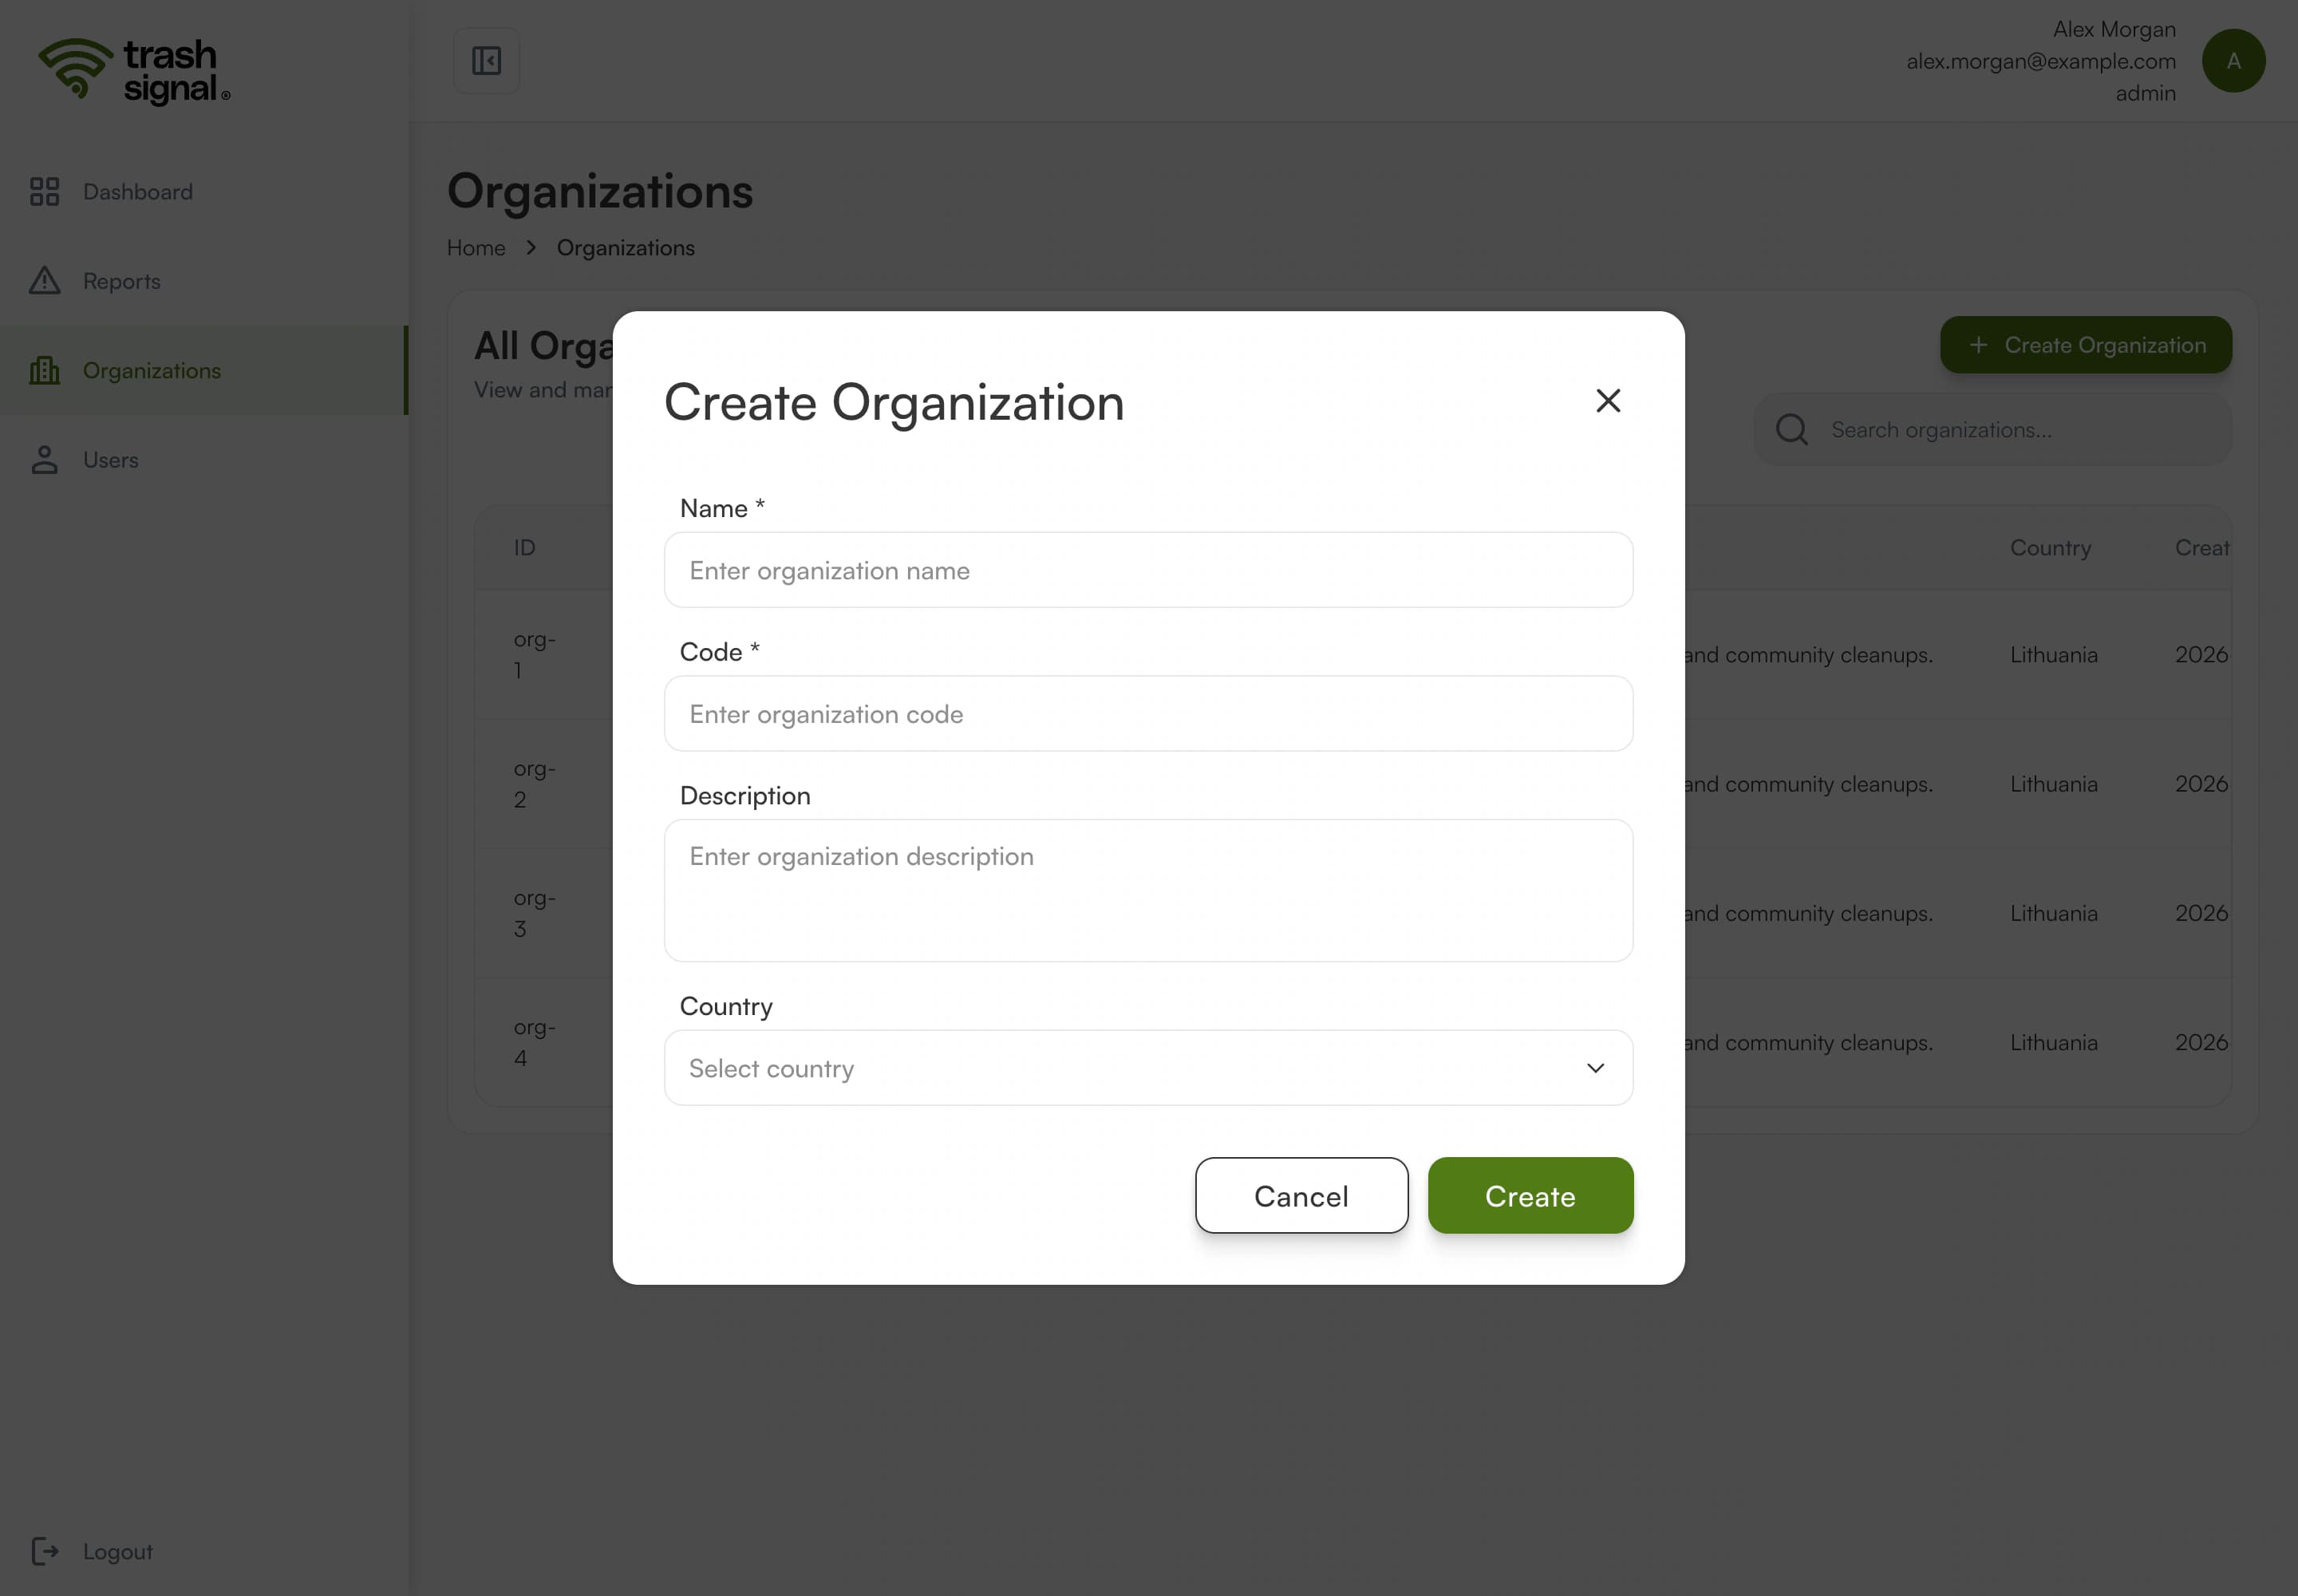Click the Users person icon

pyautogui.click(x=45, y=460)
